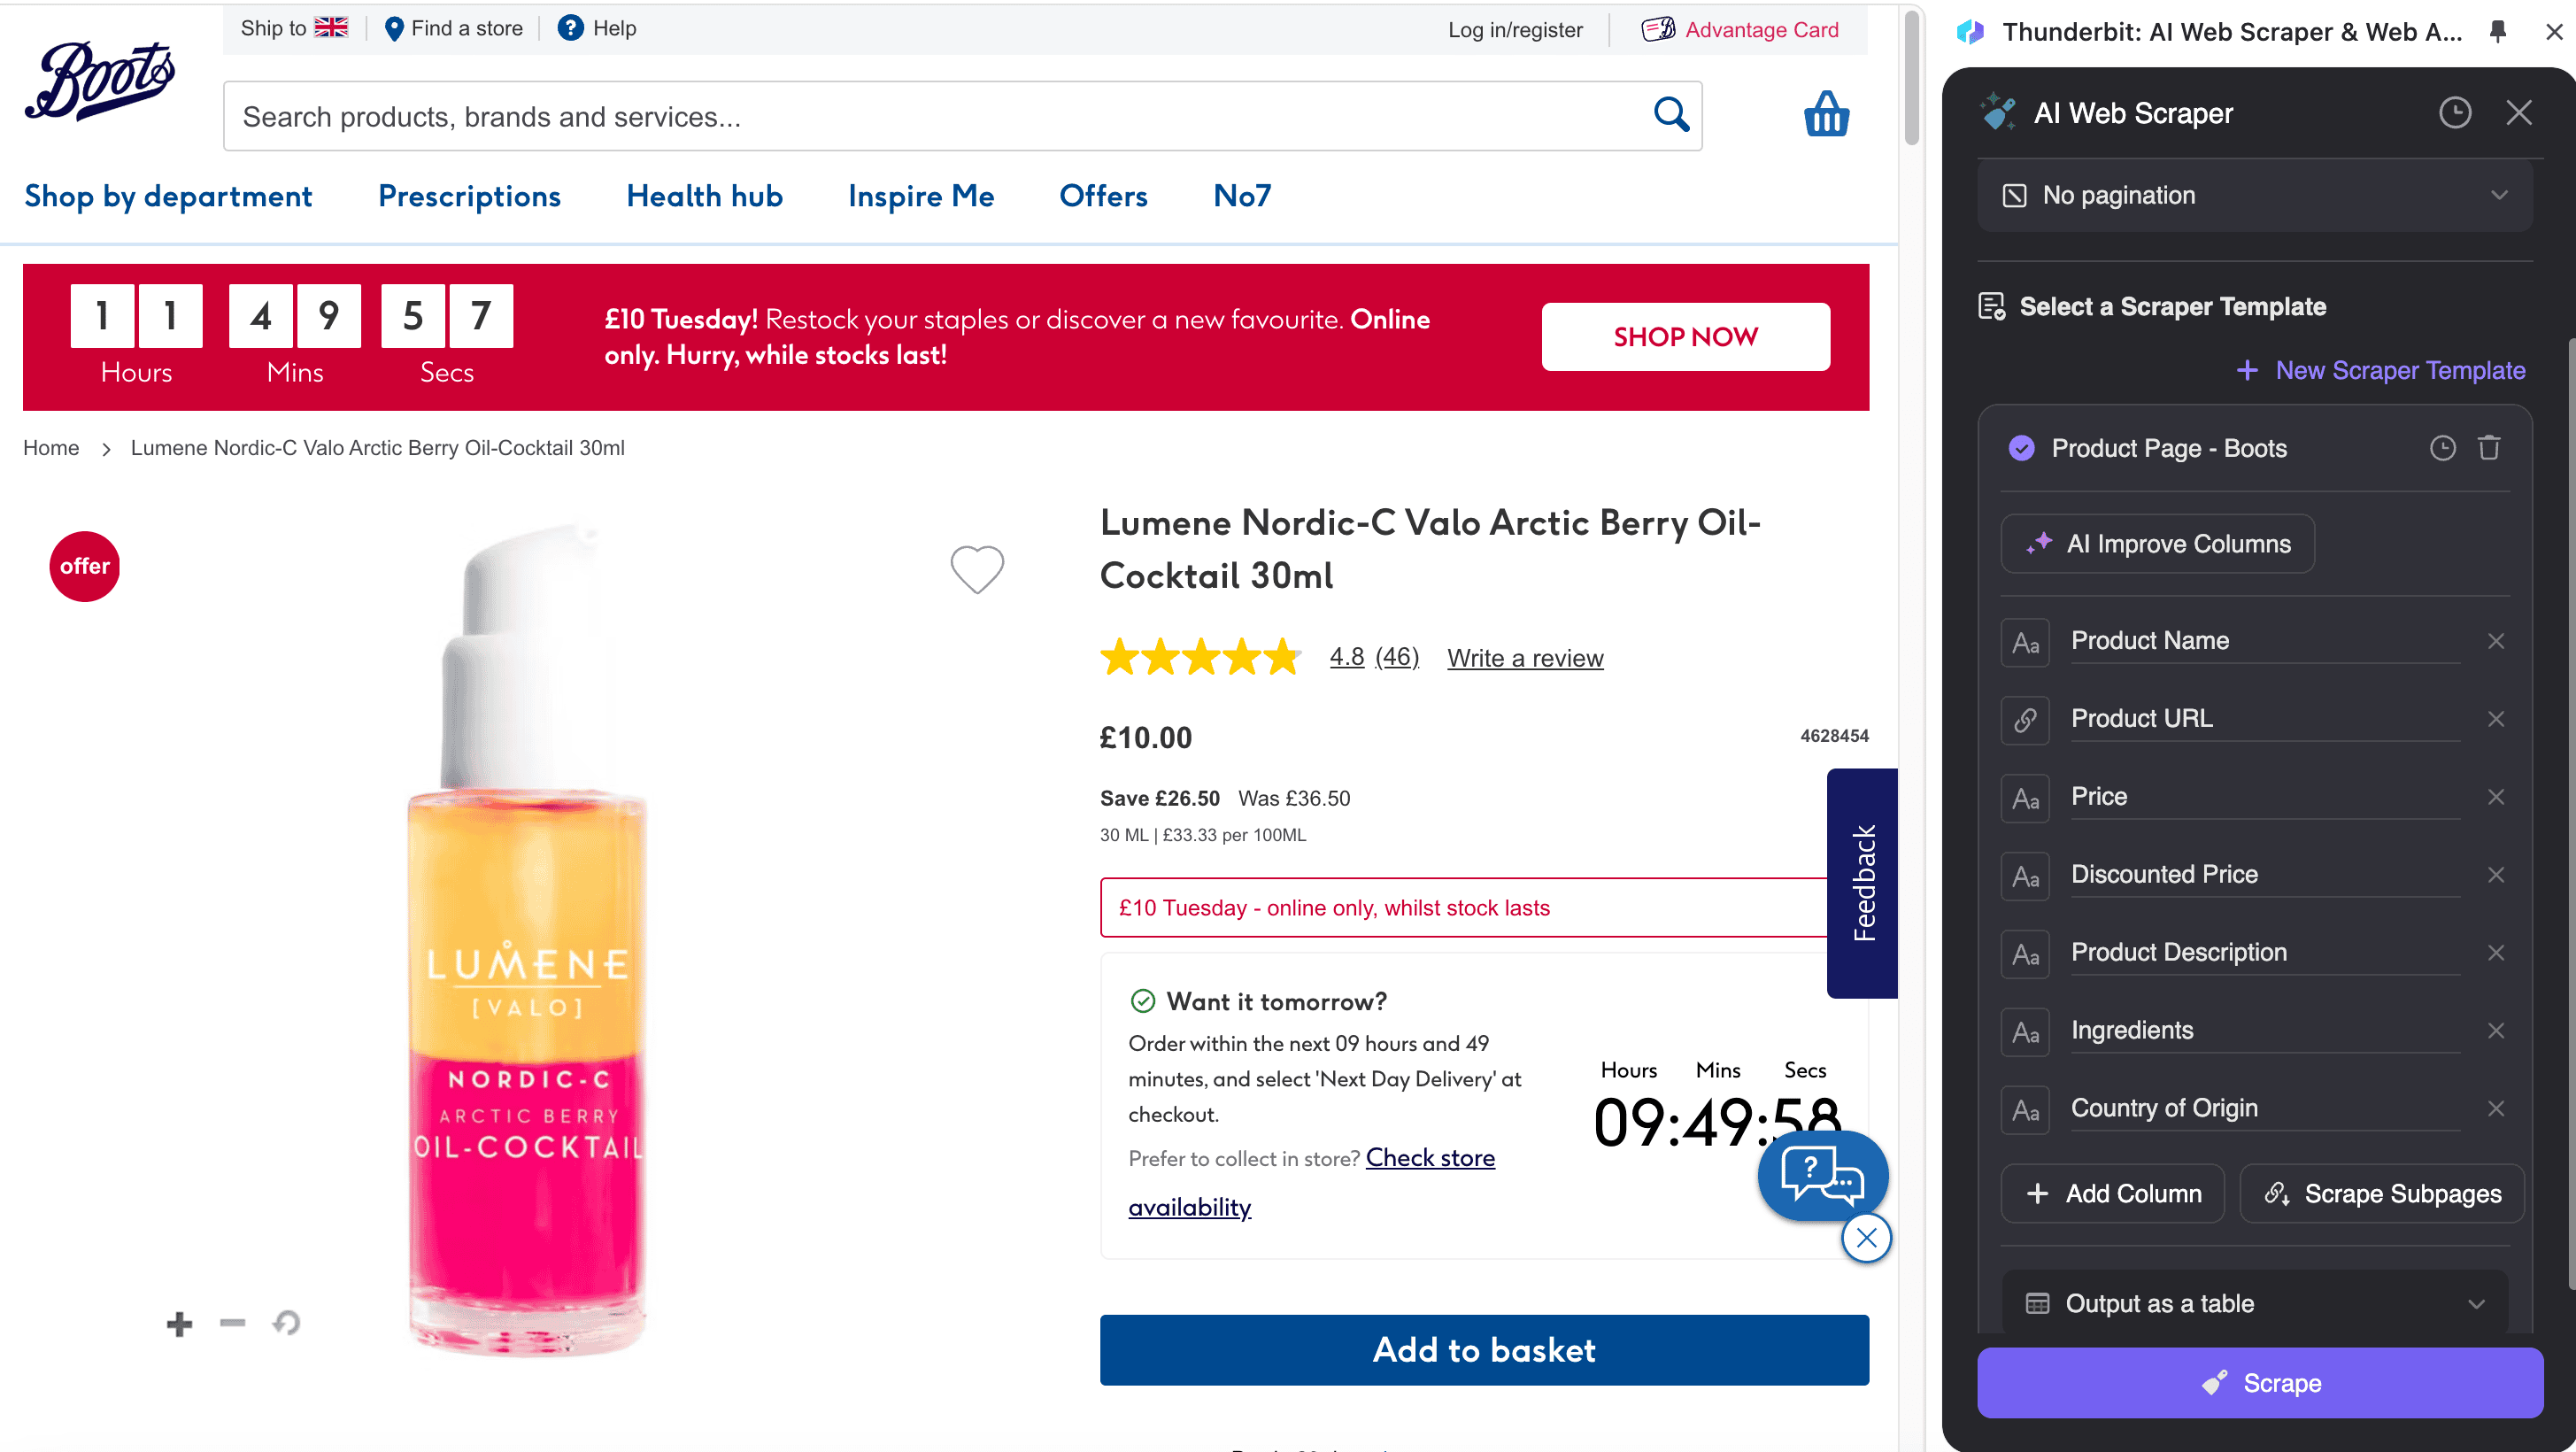This screenshot has height=1452, width=2576.
Task: Click the search magnifier icon
Action: coord(1671,115)
